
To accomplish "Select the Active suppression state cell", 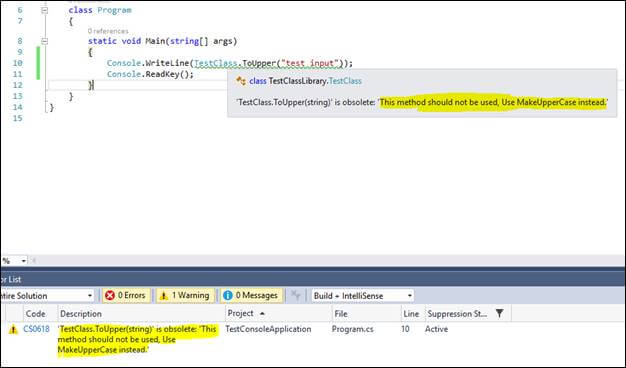I will (436, 329).
